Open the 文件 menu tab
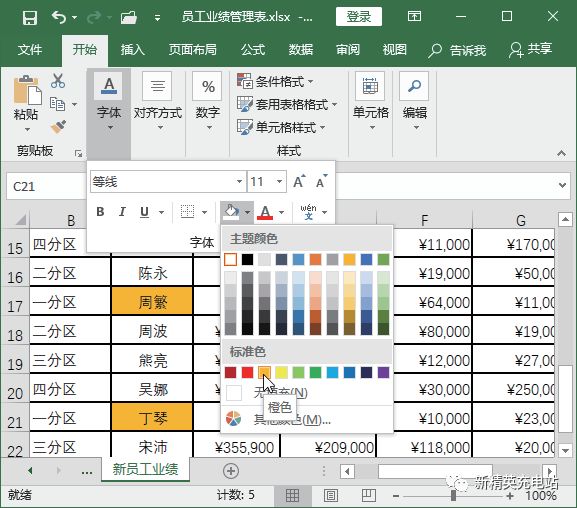The image size is (577, 508). (30, 49)
